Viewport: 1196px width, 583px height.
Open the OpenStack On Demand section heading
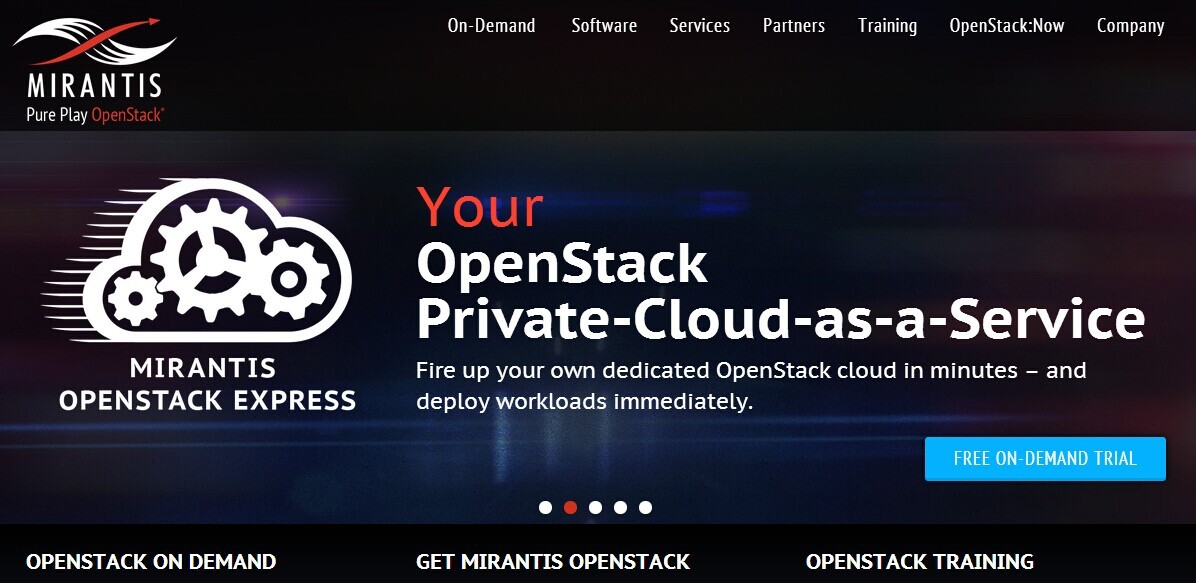click(151, 562)
